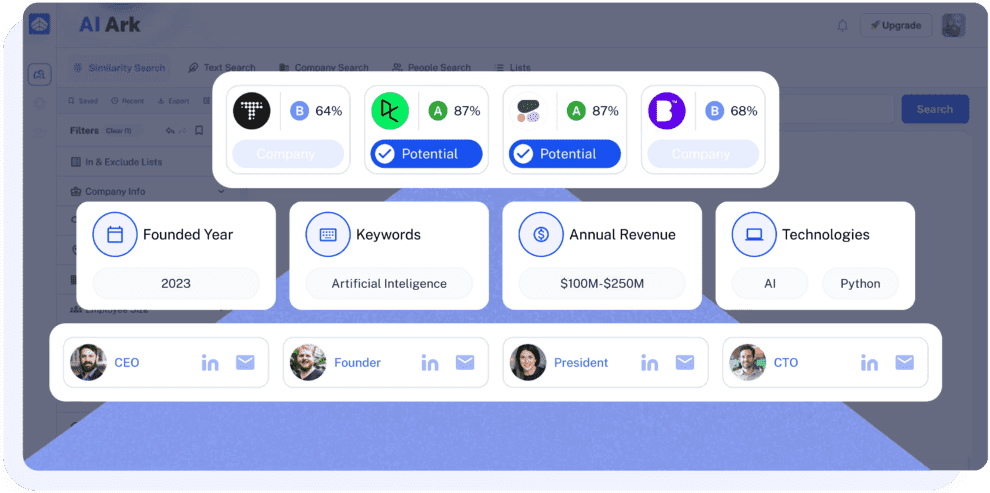Switch to the Similarity Search tab
The image size is (990, 493).
pyautogui.click(x=120, y=68)
